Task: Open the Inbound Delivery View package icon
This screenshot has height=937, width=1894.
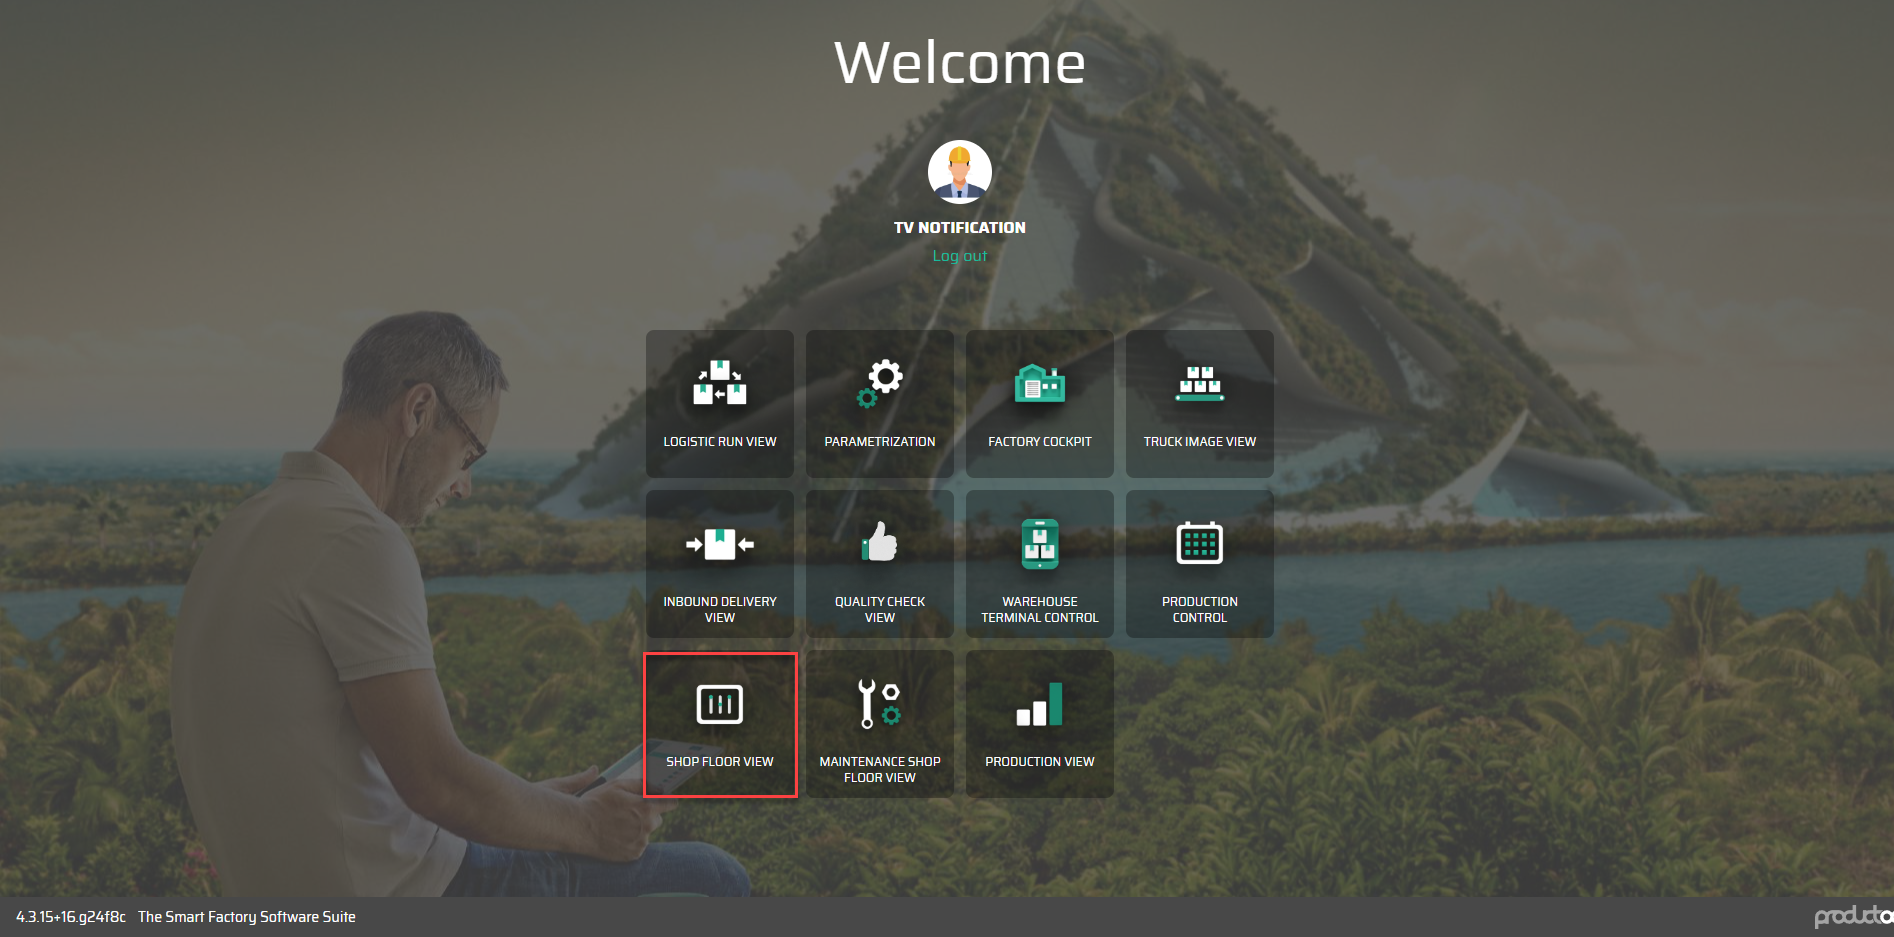Action: click(719, 544)
